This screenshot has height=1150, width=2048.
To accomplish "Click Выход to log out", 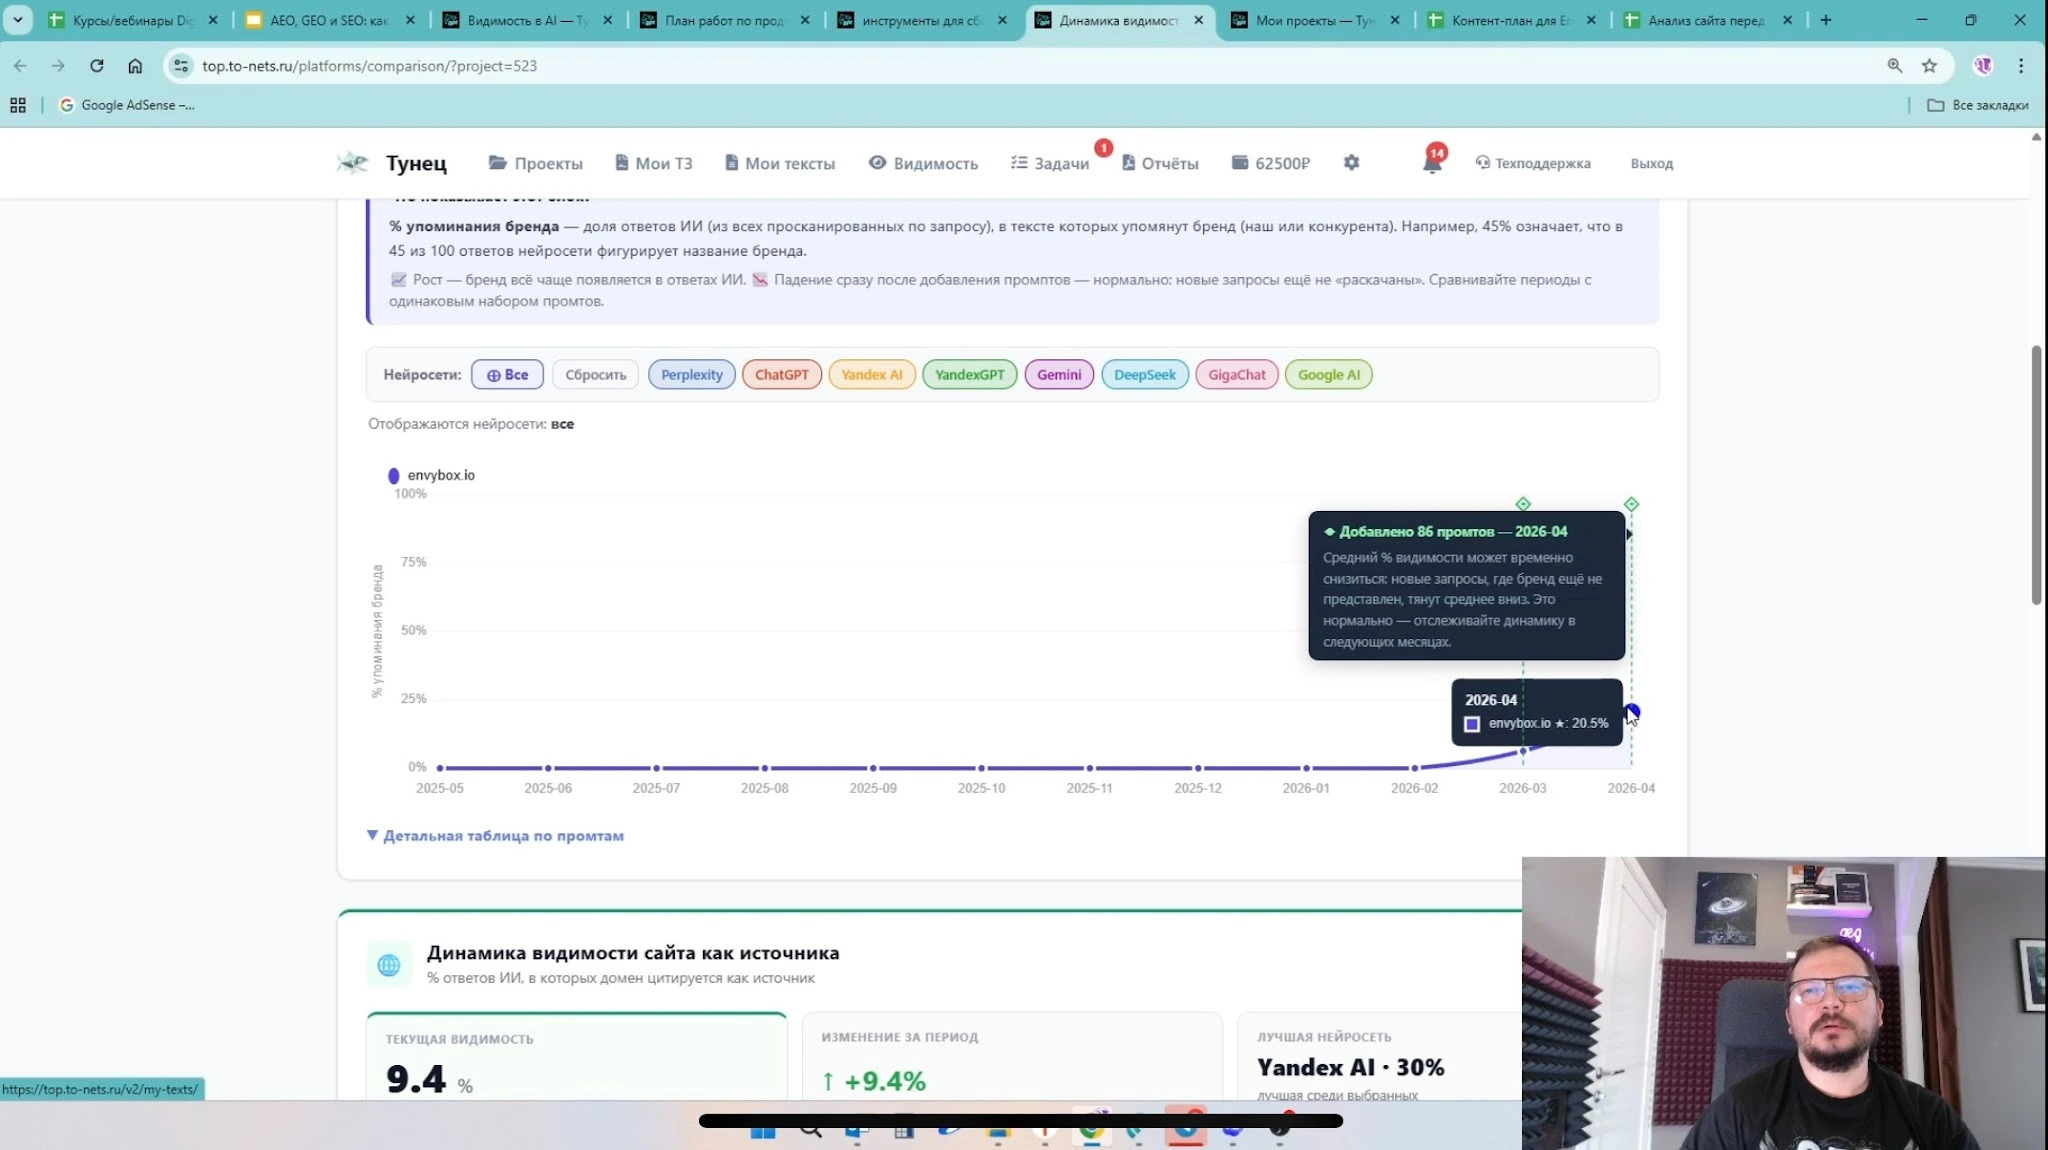I will [1651, 163].
